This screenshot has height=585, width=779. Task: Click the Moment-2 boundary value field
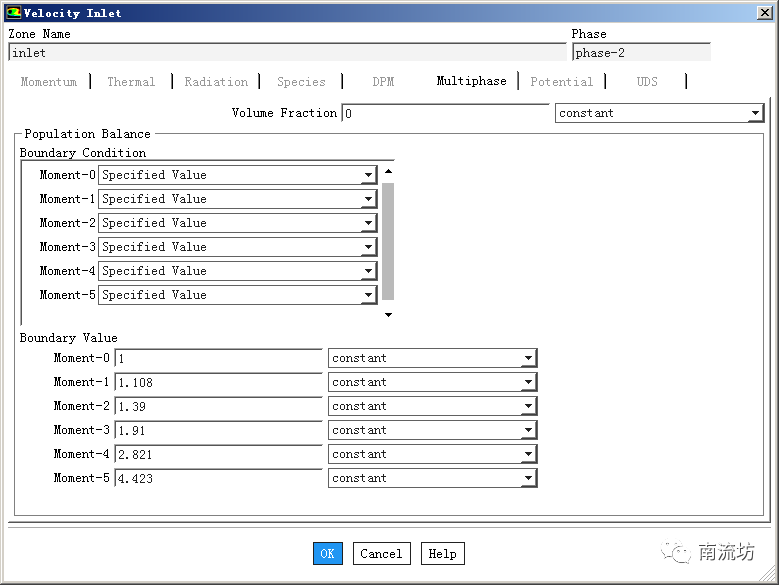coord(218,406)
